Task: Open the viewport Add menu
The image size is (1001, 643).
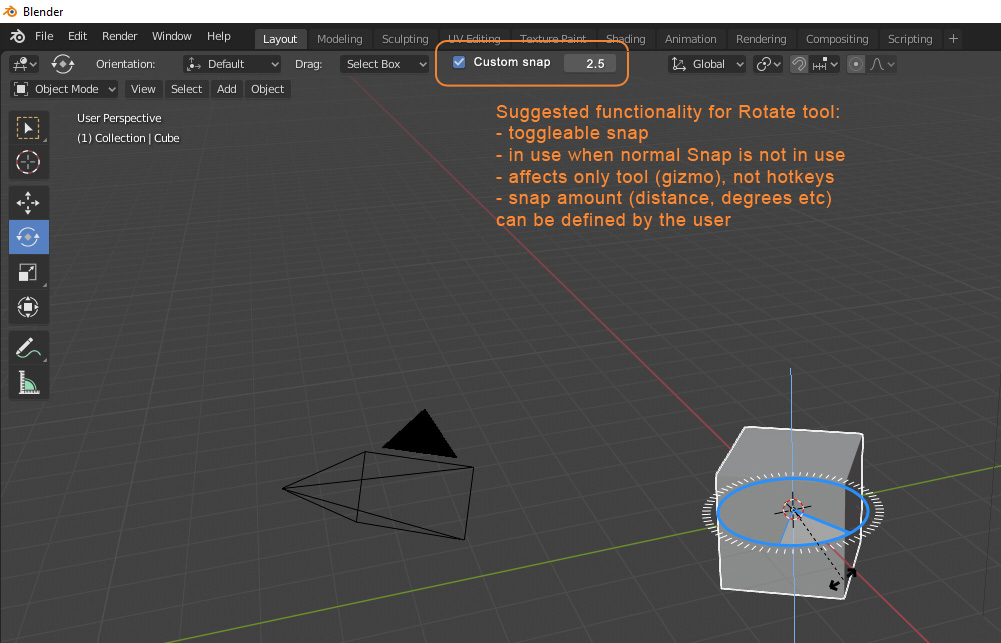Action: click(x=227, y=89)
